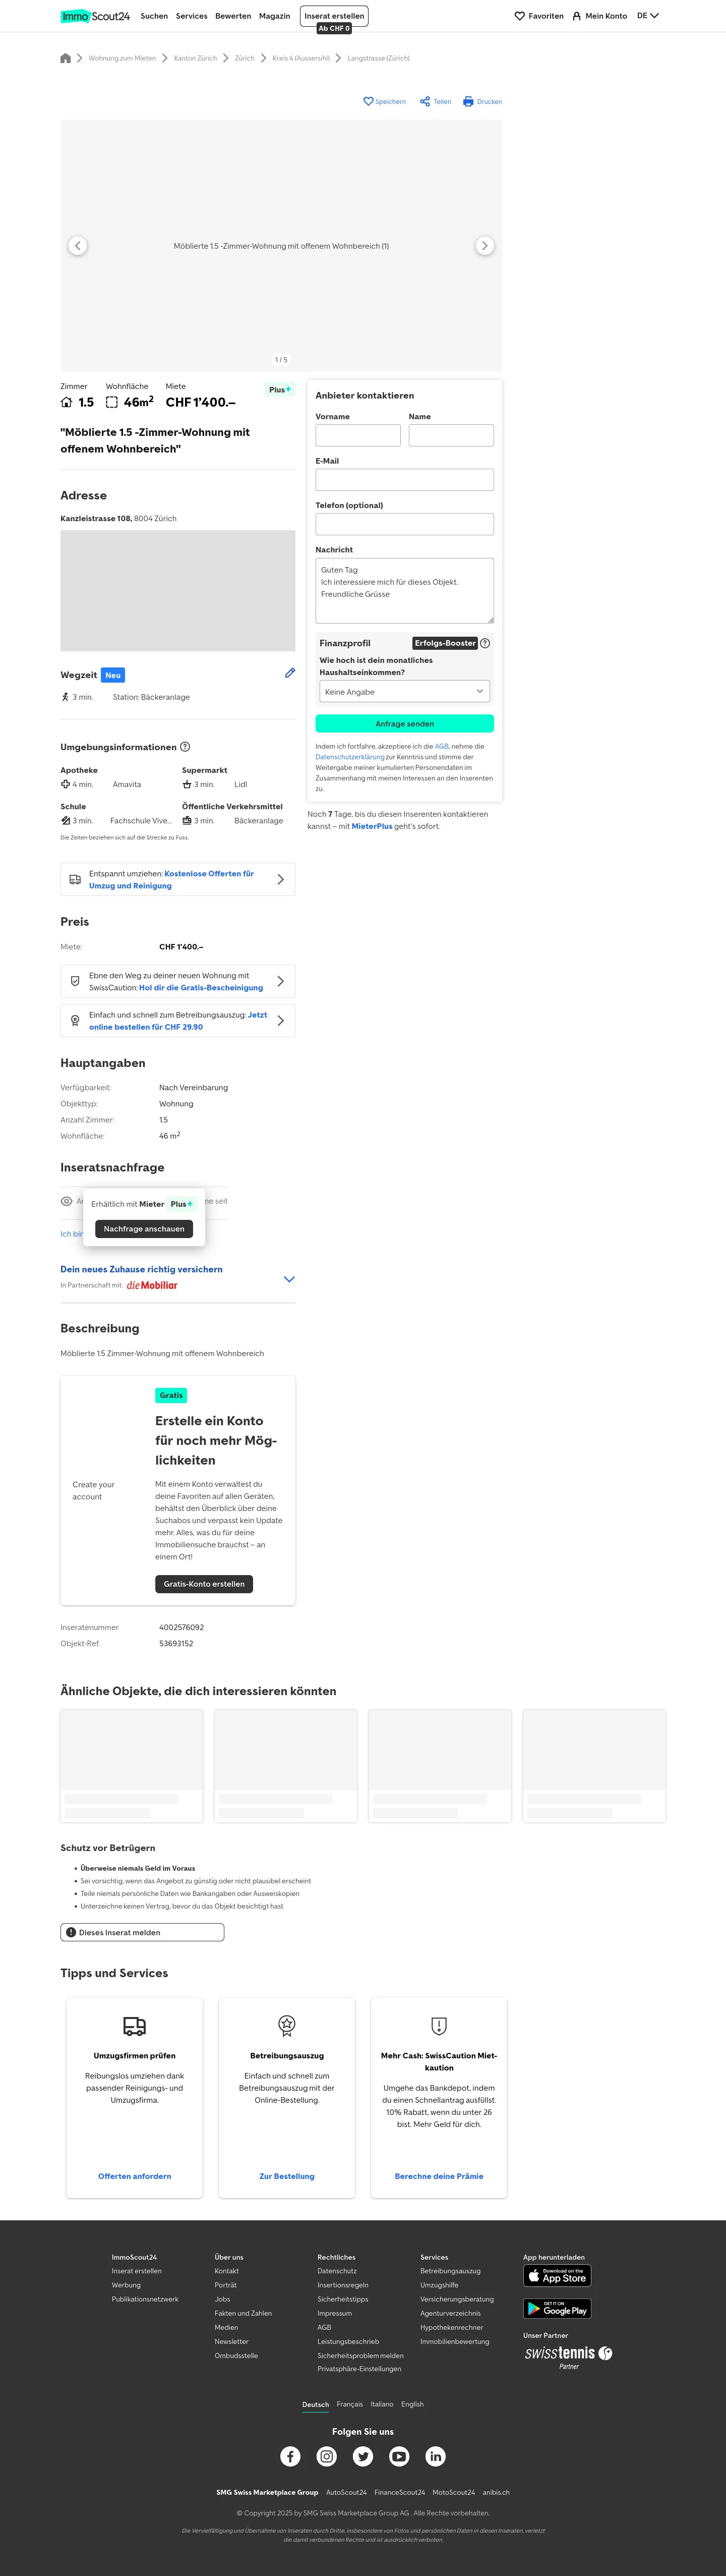
Task: Edit Wegzeit with the pencil icon
Action: (290, 673)
